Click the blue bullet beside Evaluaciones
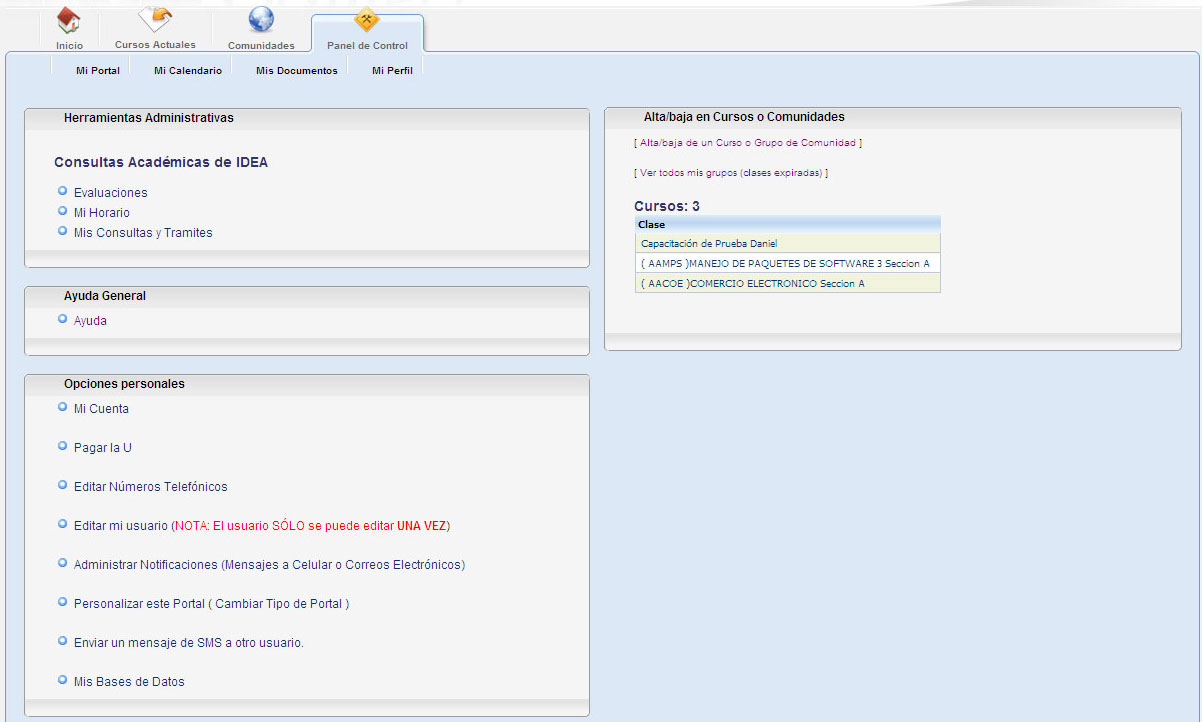Image resolution: width=1202 pixels, height=722 pixels. point(63,190)
